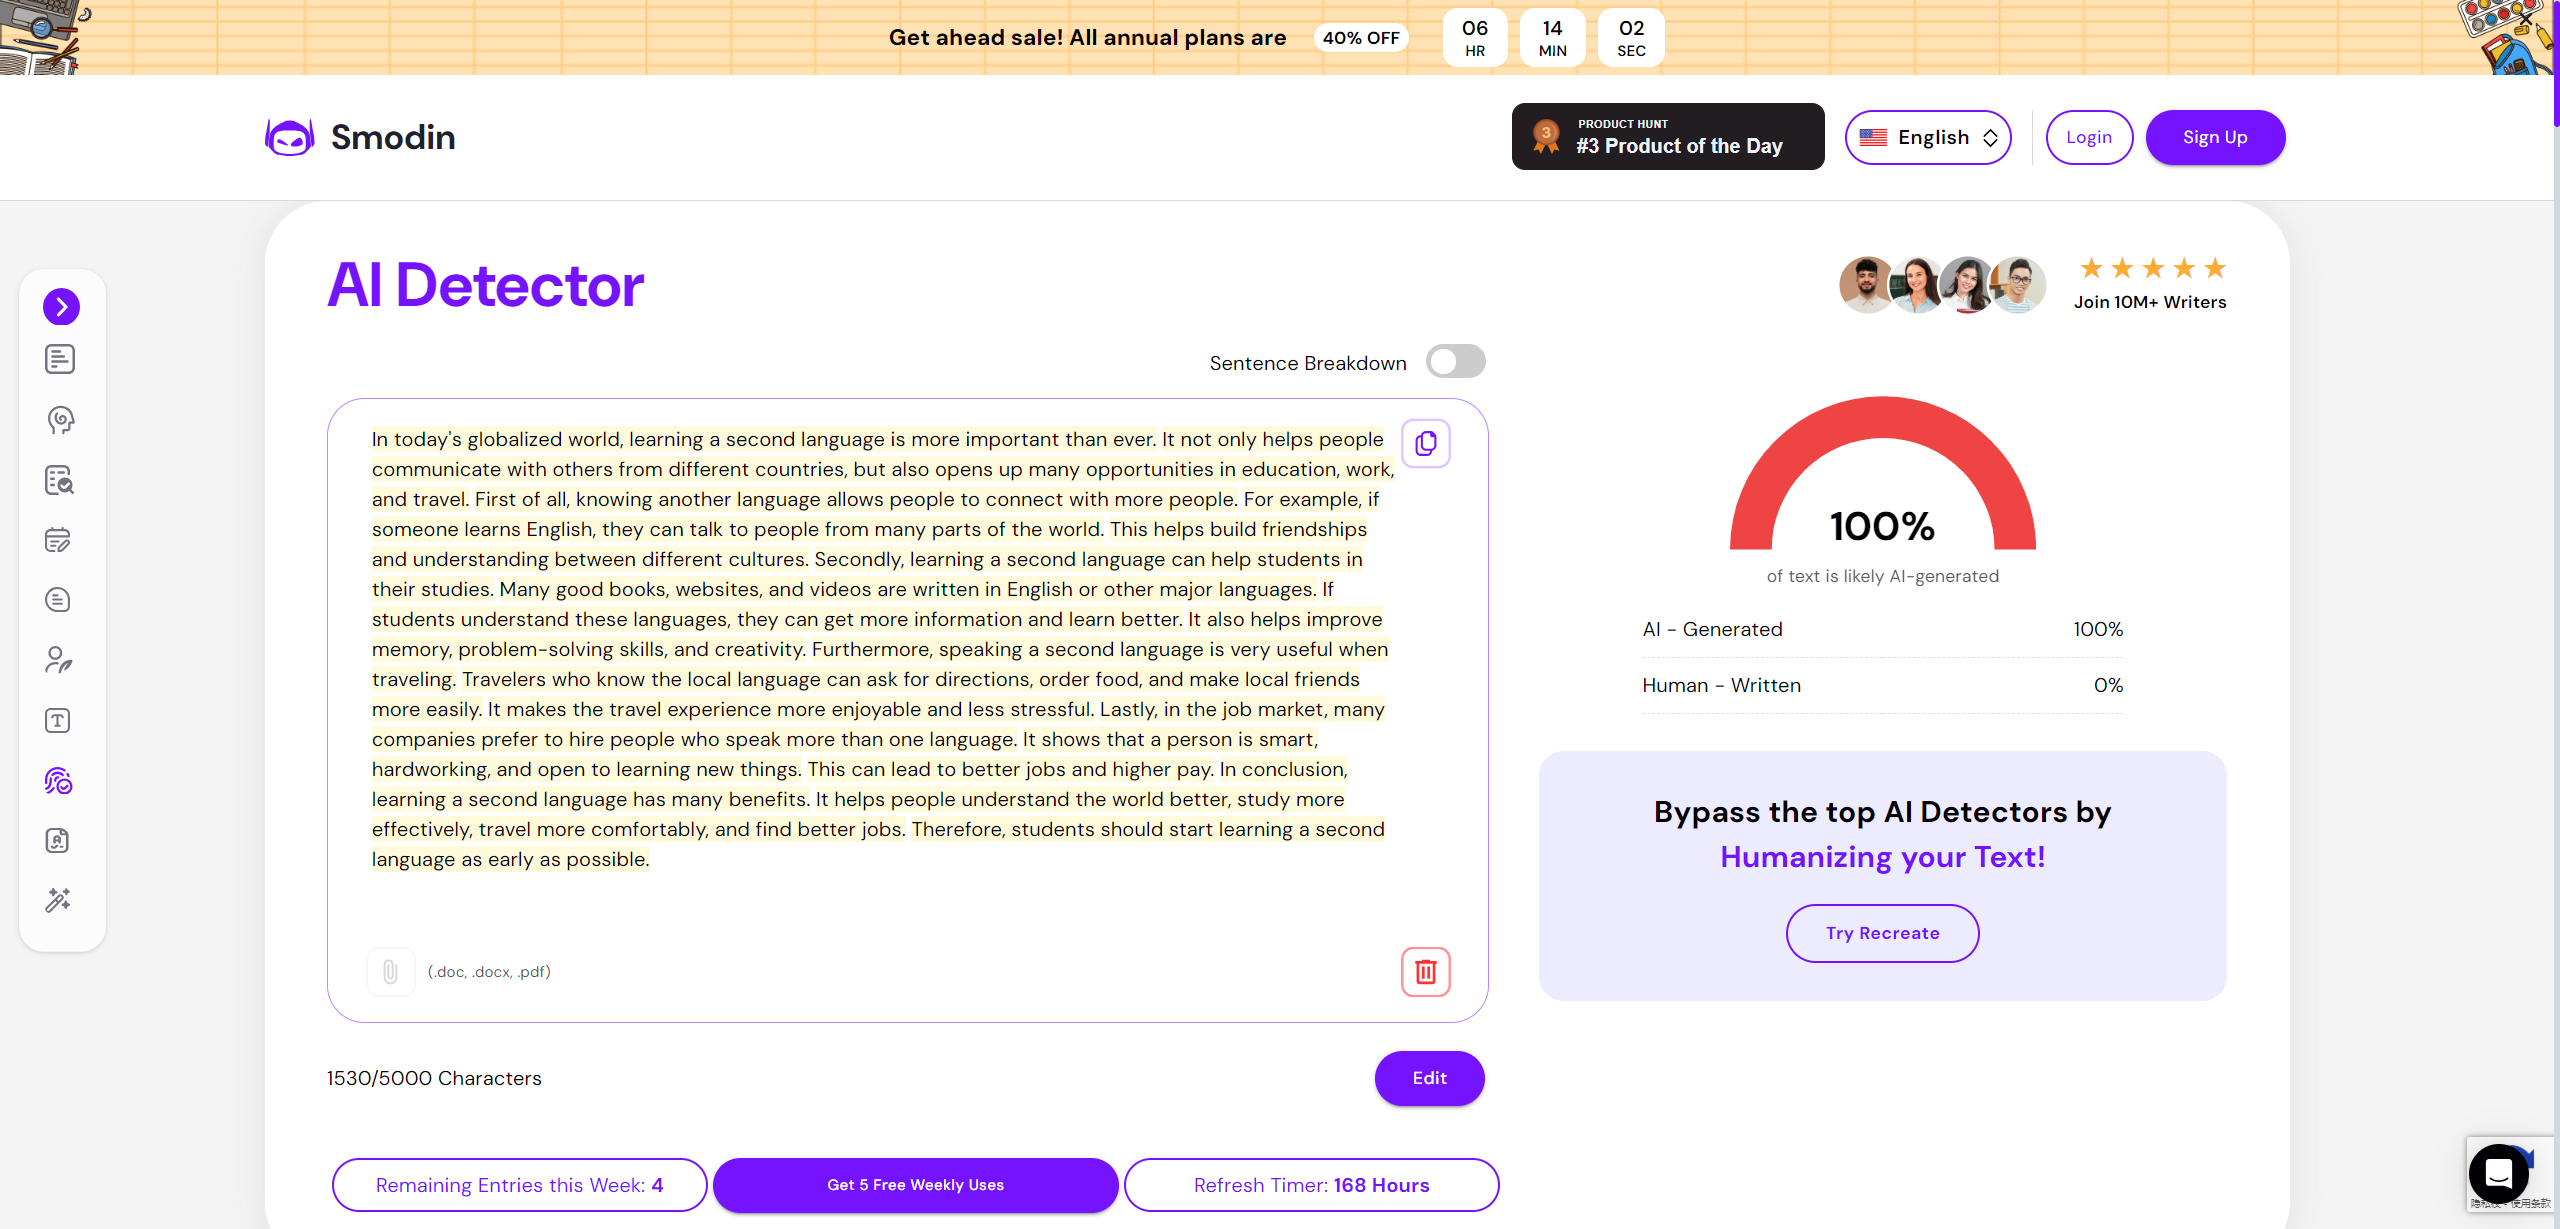Attach a file with the paperclip icon
Viewport: 2560px width, 1229px height.
pyautogui.click(x=390, y=971)
